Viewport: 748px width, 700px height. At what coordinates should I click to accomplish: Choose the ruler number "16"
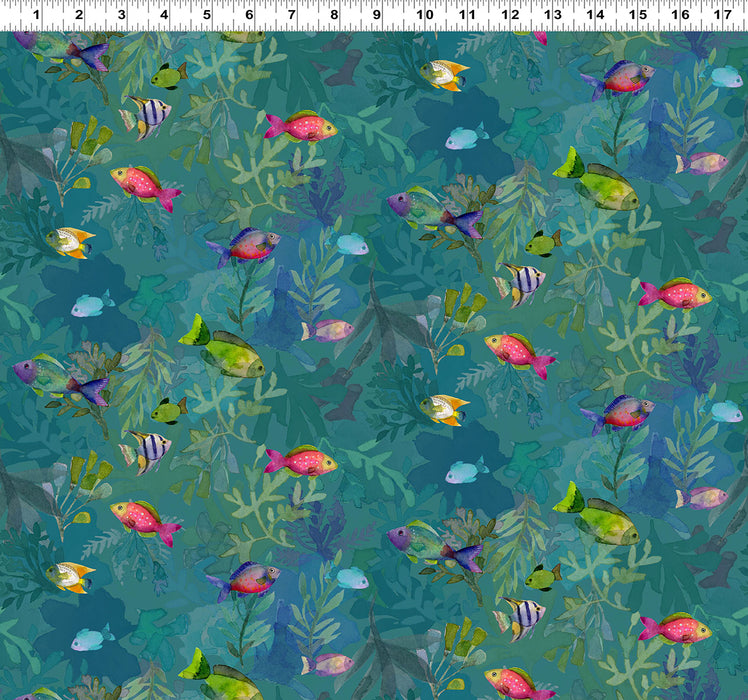(x=680, y=15)
